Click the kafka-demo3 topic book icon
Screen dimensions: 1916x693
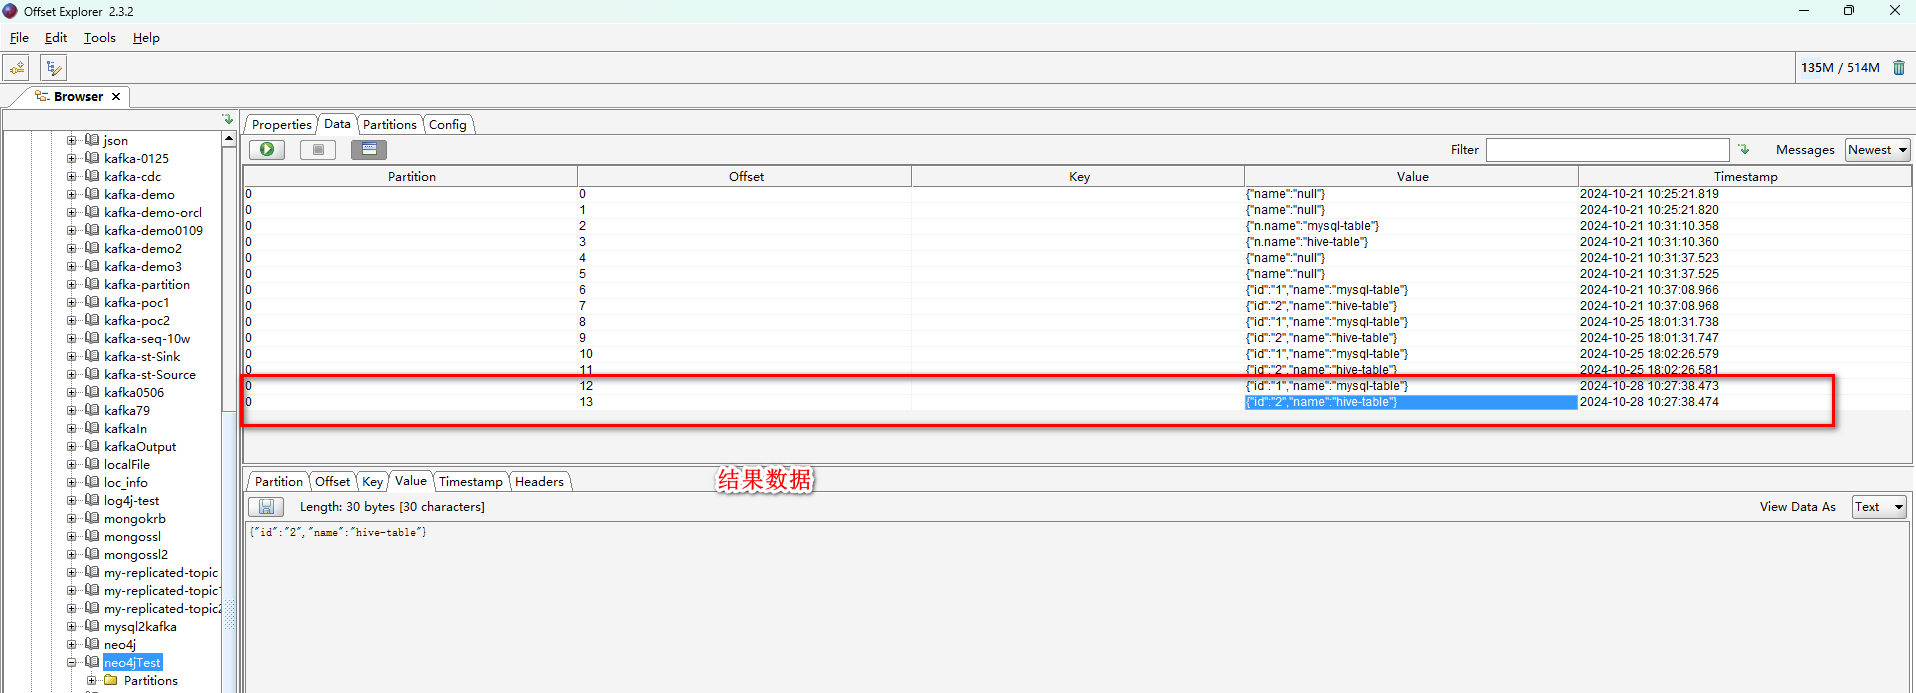coord(92,266)
